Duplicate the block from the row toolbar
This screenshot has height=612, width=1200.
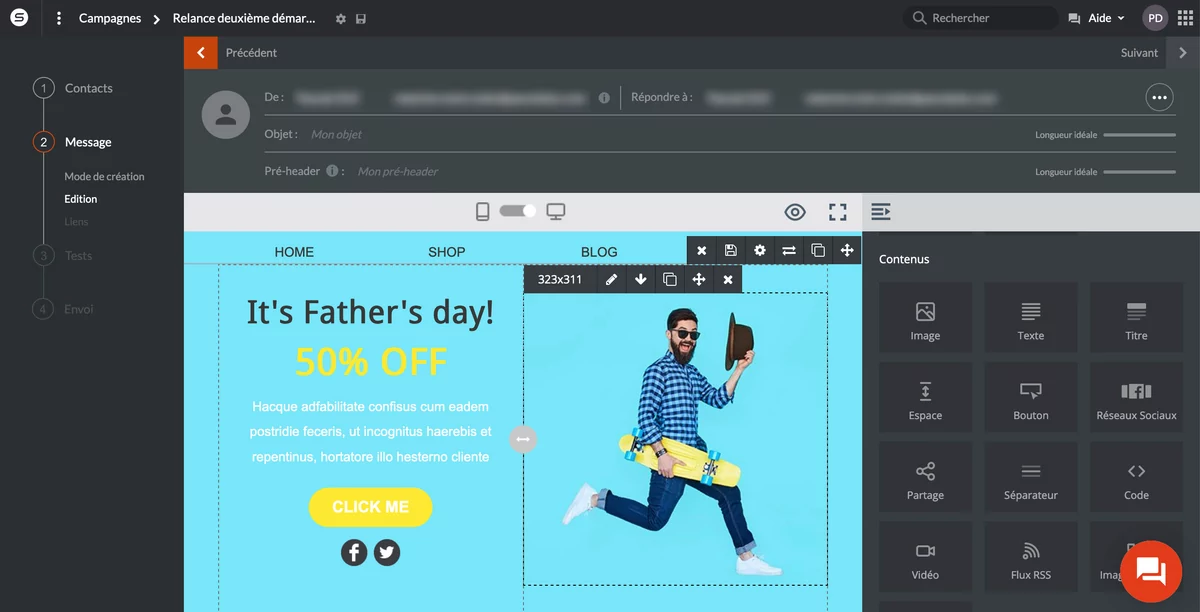pyautogui.click(x=818, y=250)
